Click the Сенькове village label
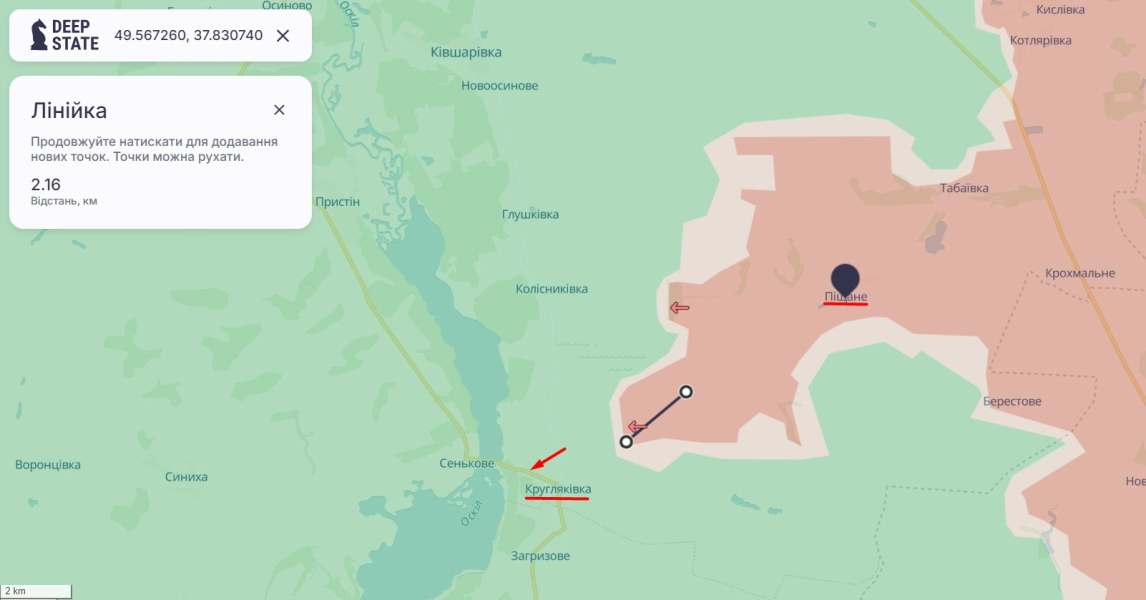 tap(466, 463)
